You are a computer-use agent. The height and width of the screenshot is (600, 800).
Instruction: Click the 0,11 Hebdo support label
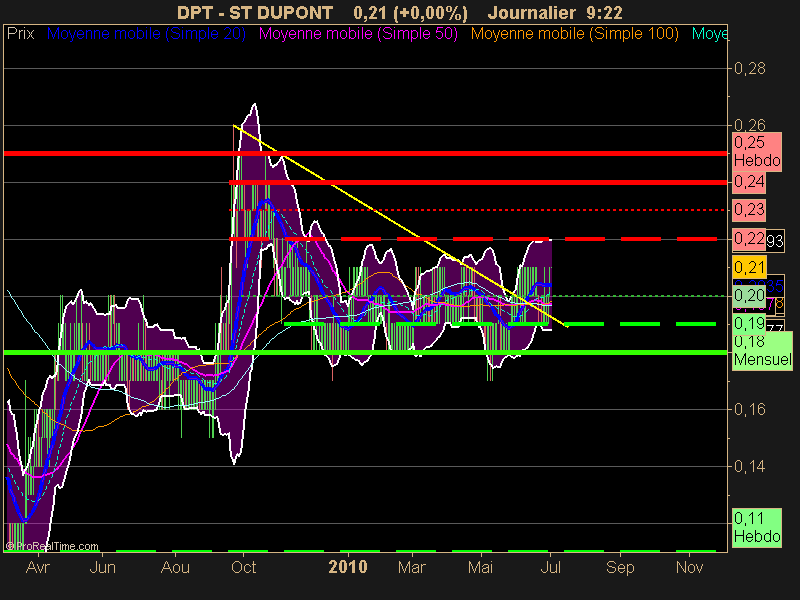pos(757,528)
